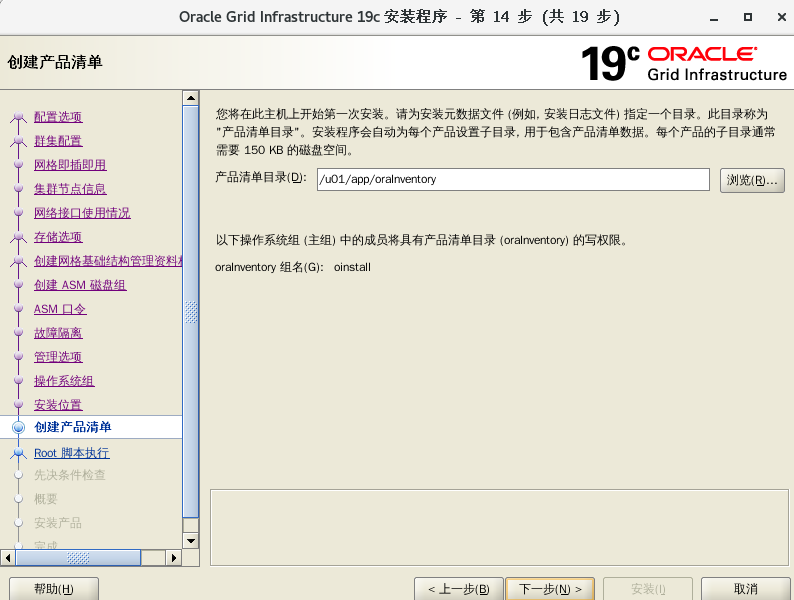794x600 pixels.
Task: Click the empty message area at bottom
Action: (x=499, y=527)
